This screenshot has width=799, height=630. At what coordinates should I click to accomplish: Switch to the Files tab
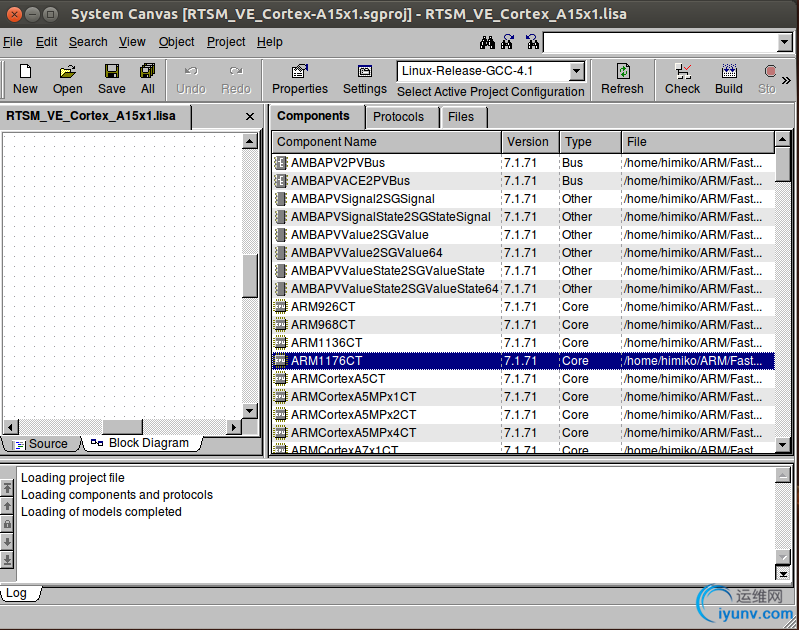pyautogui.click(x=461, y=117)
